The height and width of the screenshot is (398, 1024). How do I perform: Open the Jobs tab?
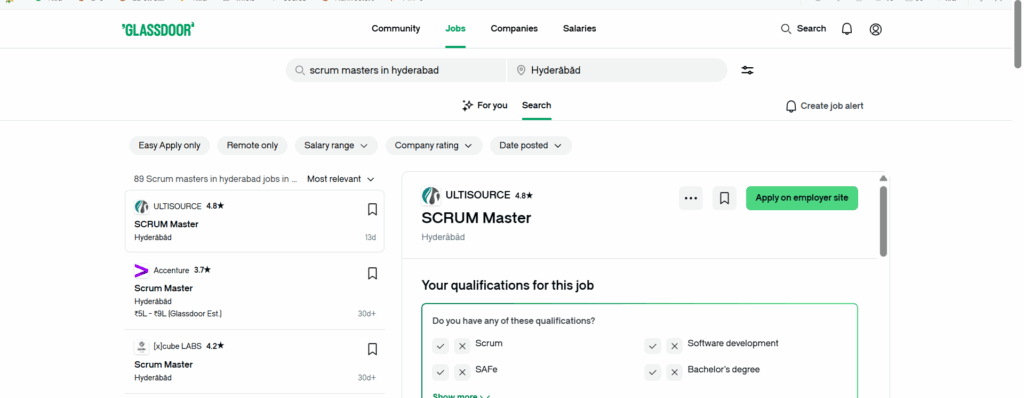tap(455, 29)
